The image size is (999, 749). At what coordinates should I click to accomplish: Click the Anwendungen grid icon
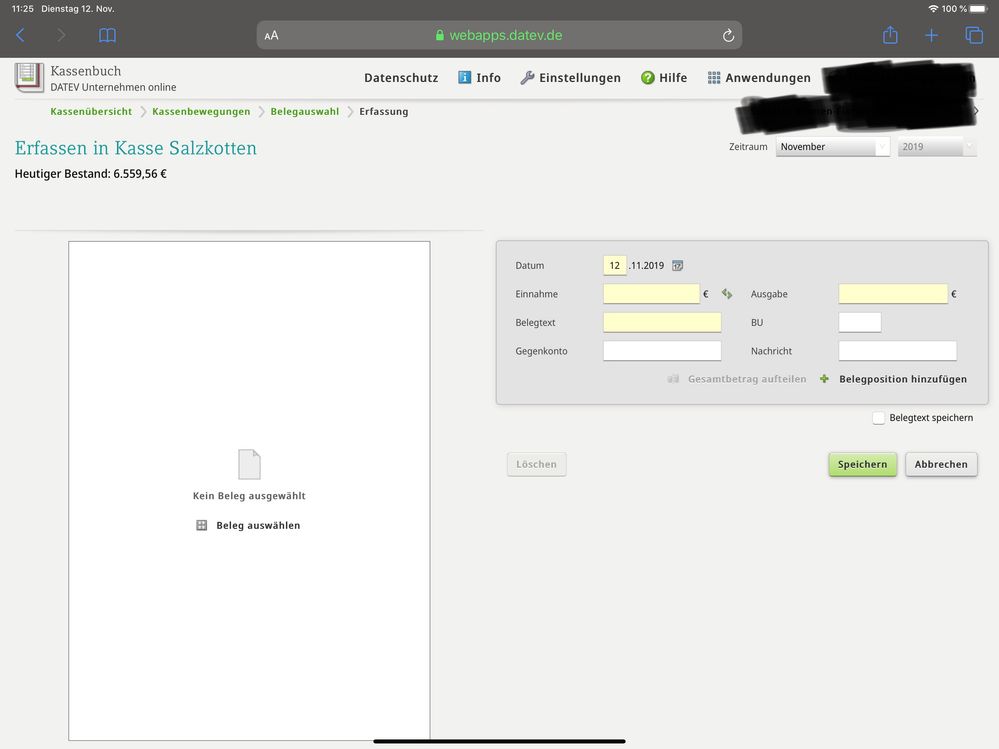[714, 78]
